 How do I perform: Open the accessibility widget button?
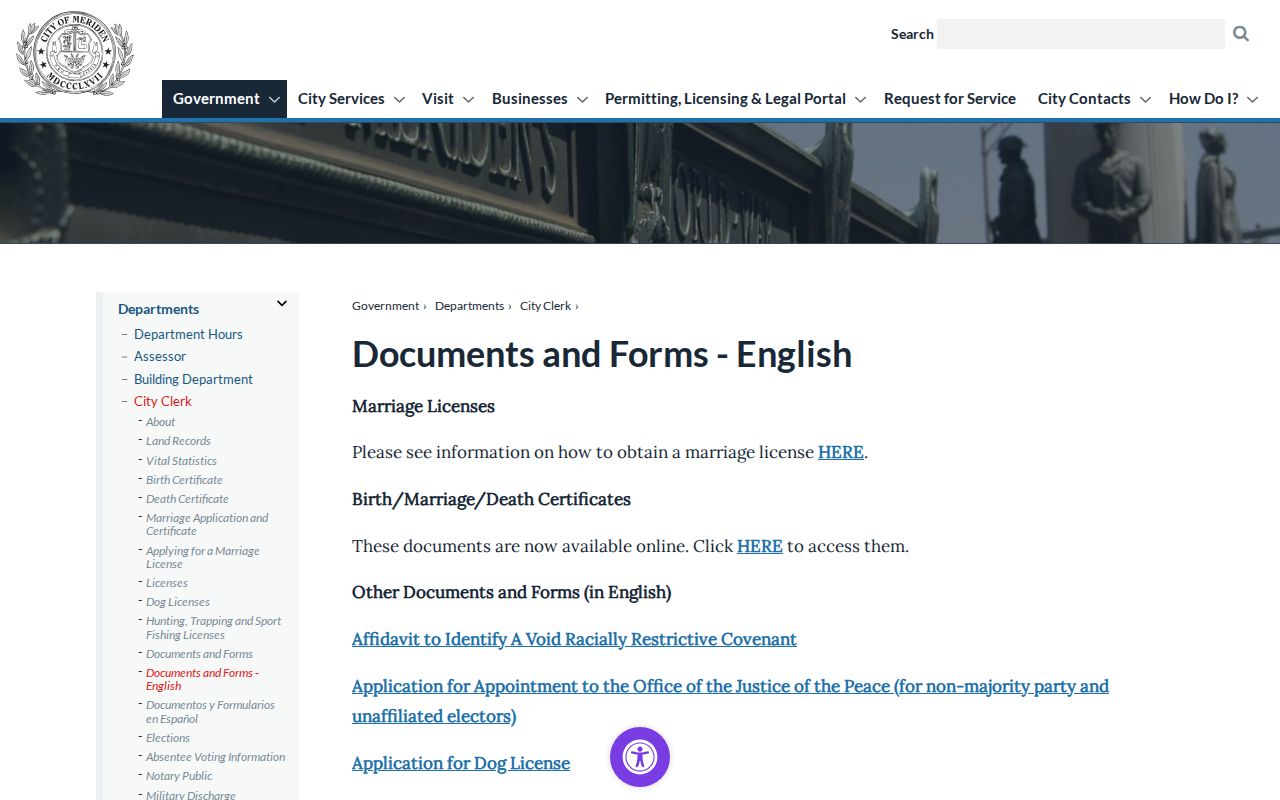(x=640, y=757)
